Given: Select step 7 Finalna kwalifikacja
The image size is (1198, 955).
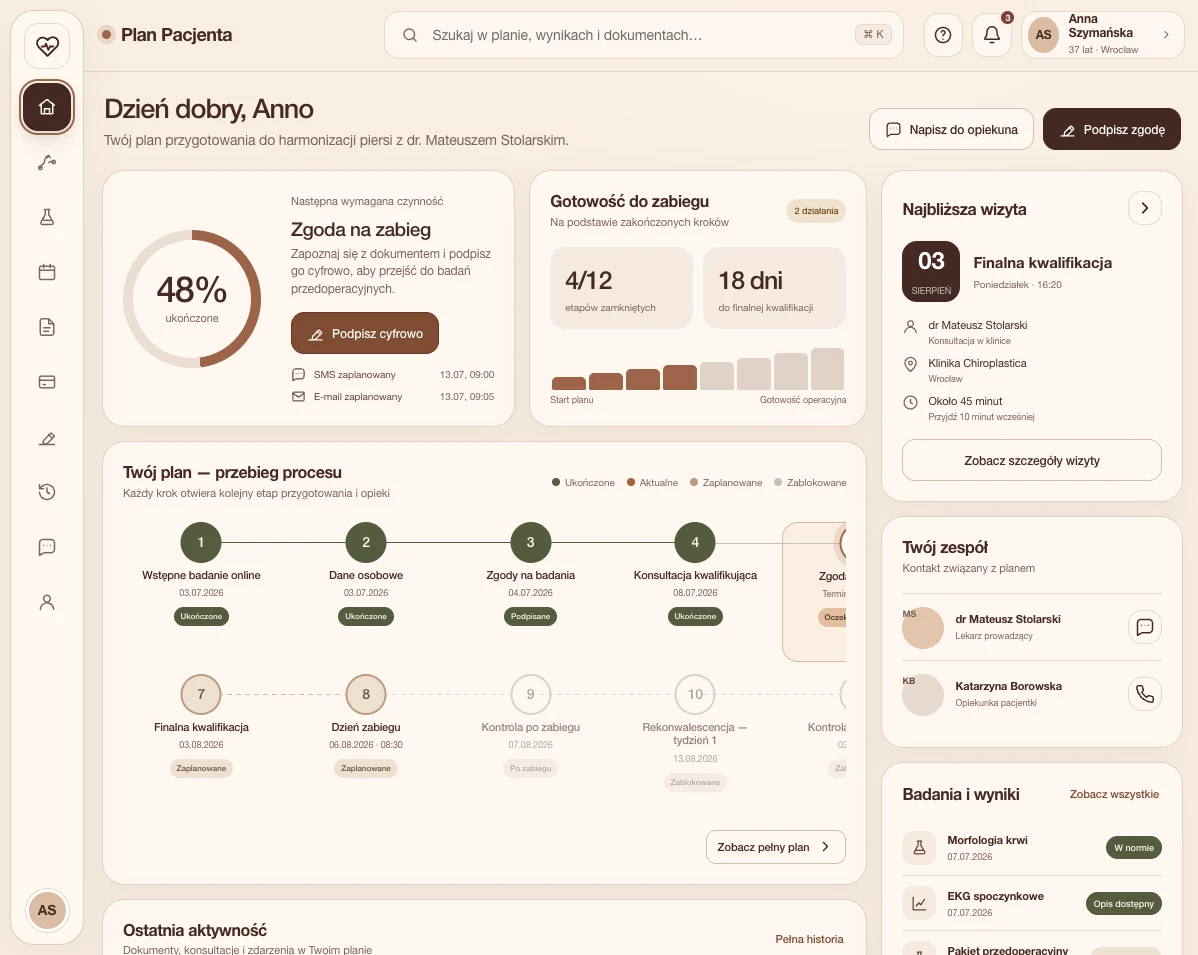Looking at the screenshot, I should 201,694.
